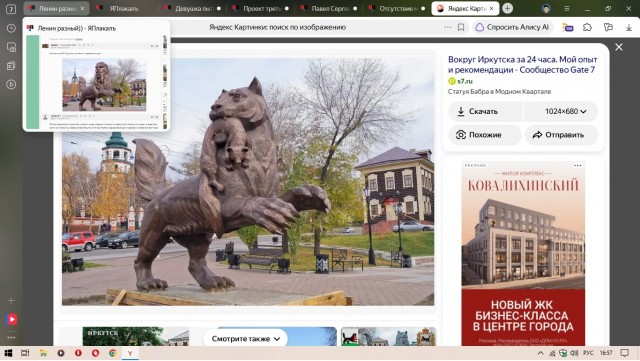Image resolution: width=640 pixels, height=361 pixels.
Task: Bookmark this page with the bookmark icon
Action: click(x=461, y=27)
